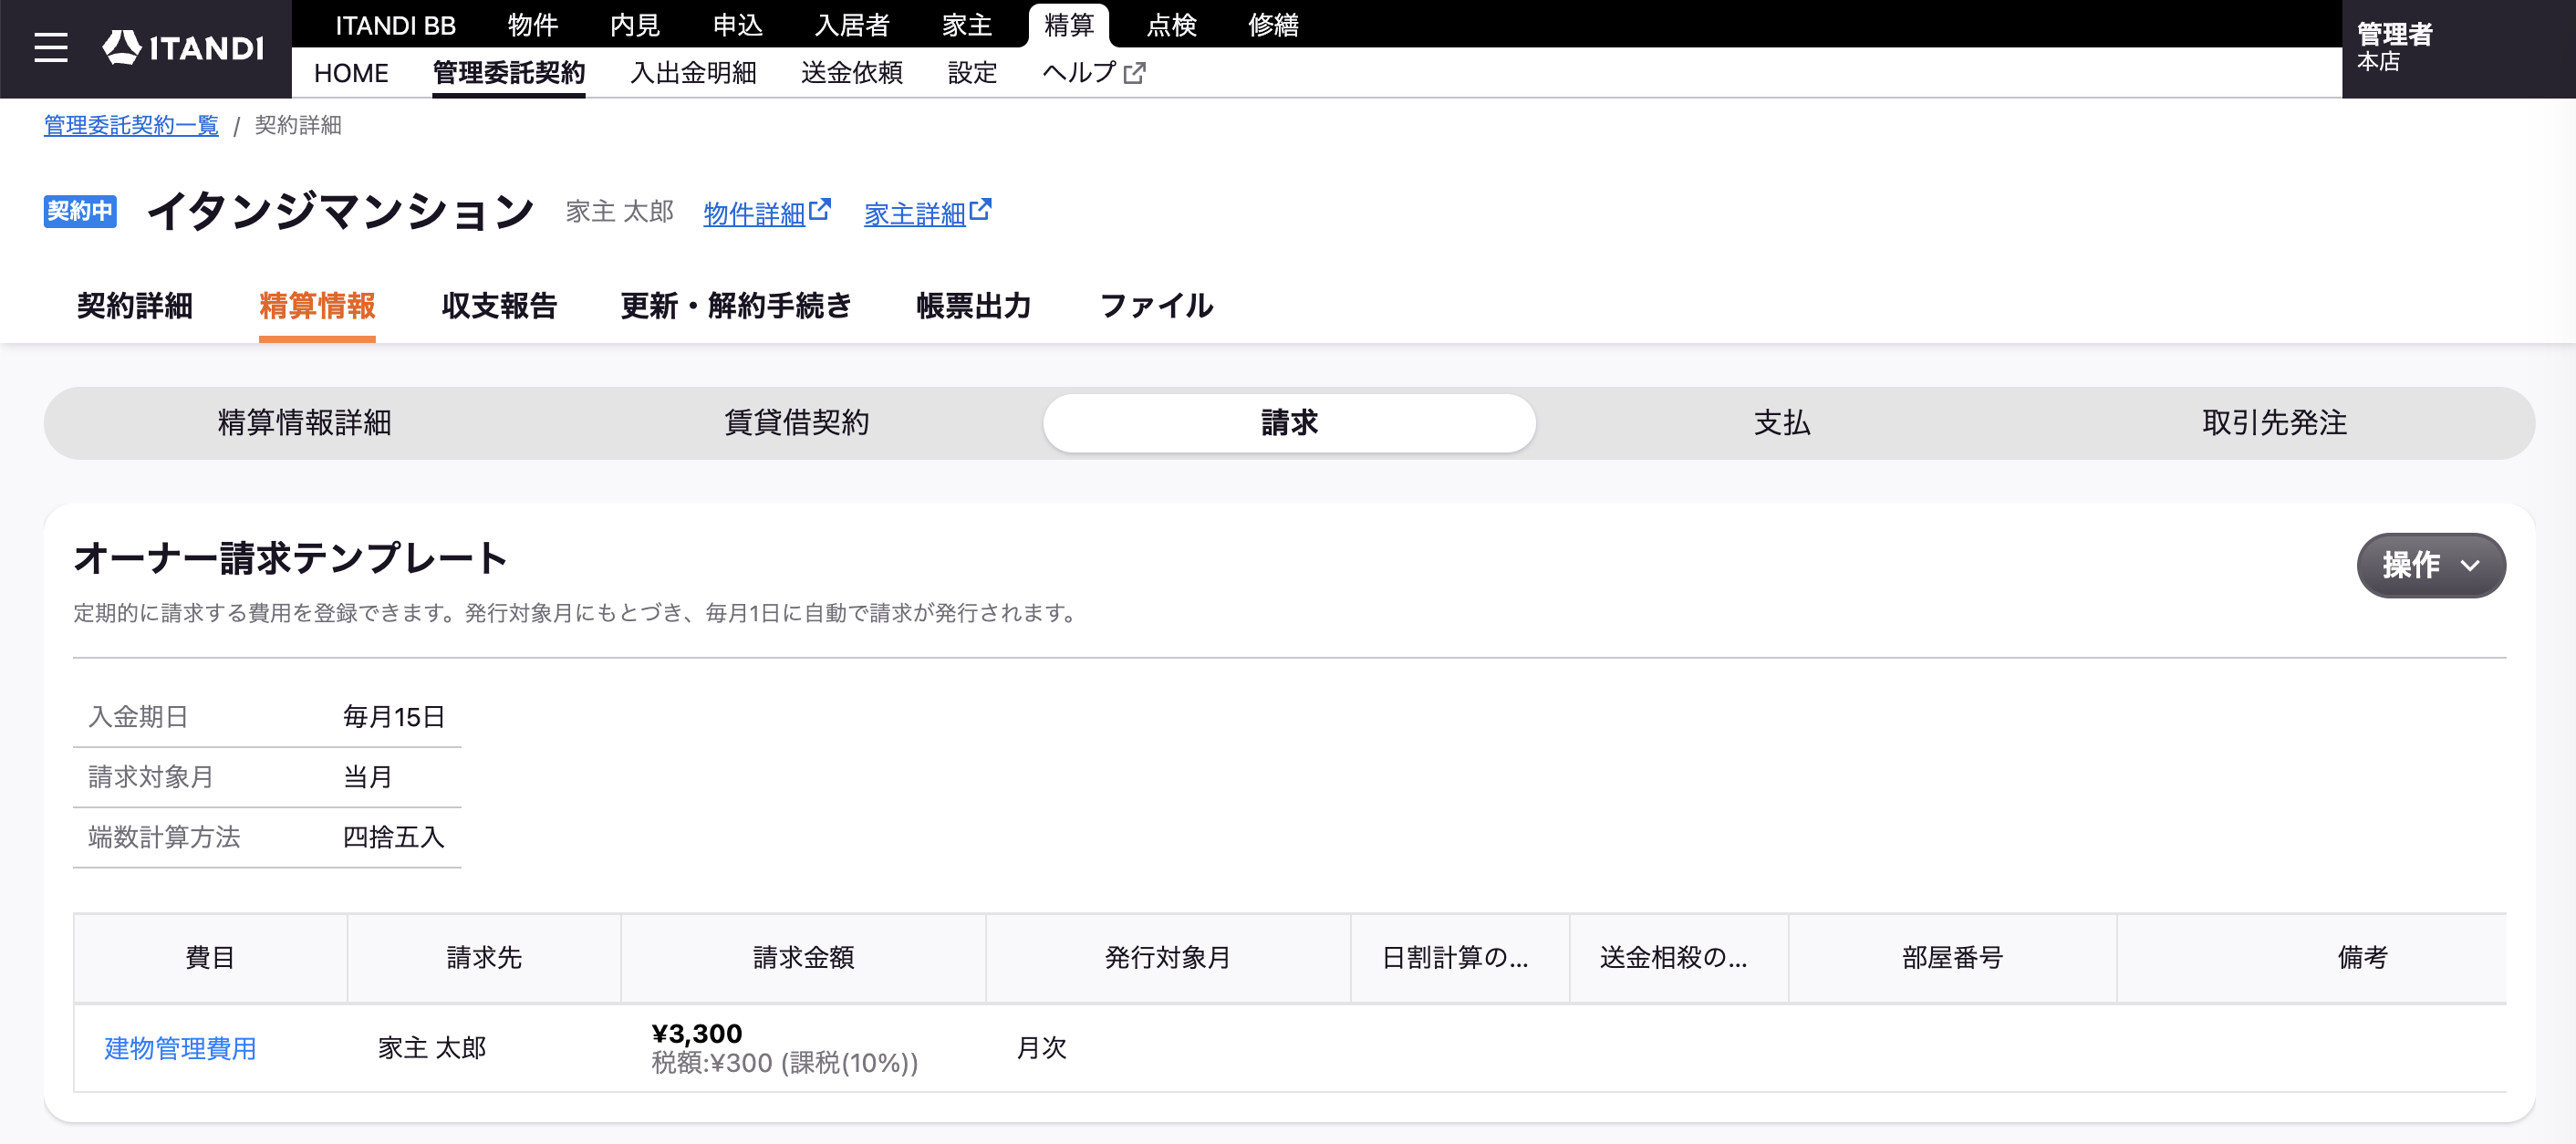Click the 入金期日 label

pos(139,717)
